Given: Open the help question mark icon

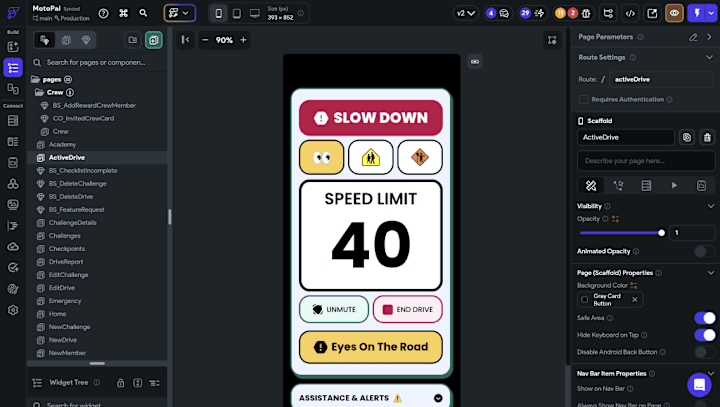Looking at the screenshot, I should click(104, 13).
